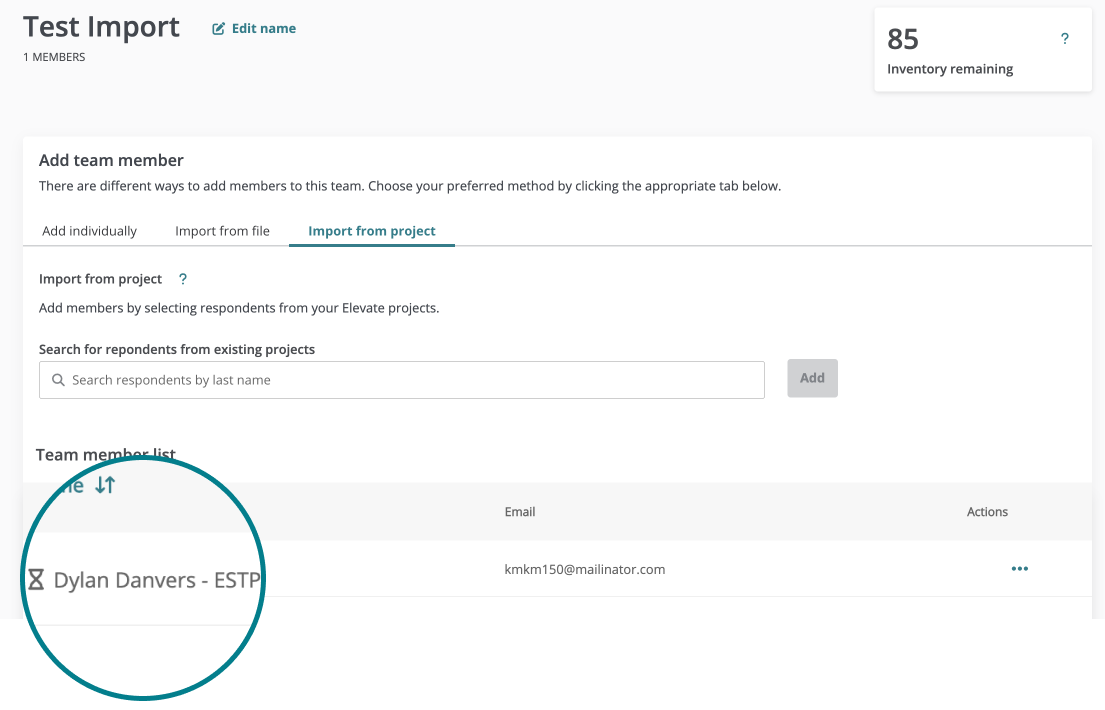Viewport: 1105px width, 710px height.
Task: Click the Add button
Action: pyautogui.click(x=812, y=378)
